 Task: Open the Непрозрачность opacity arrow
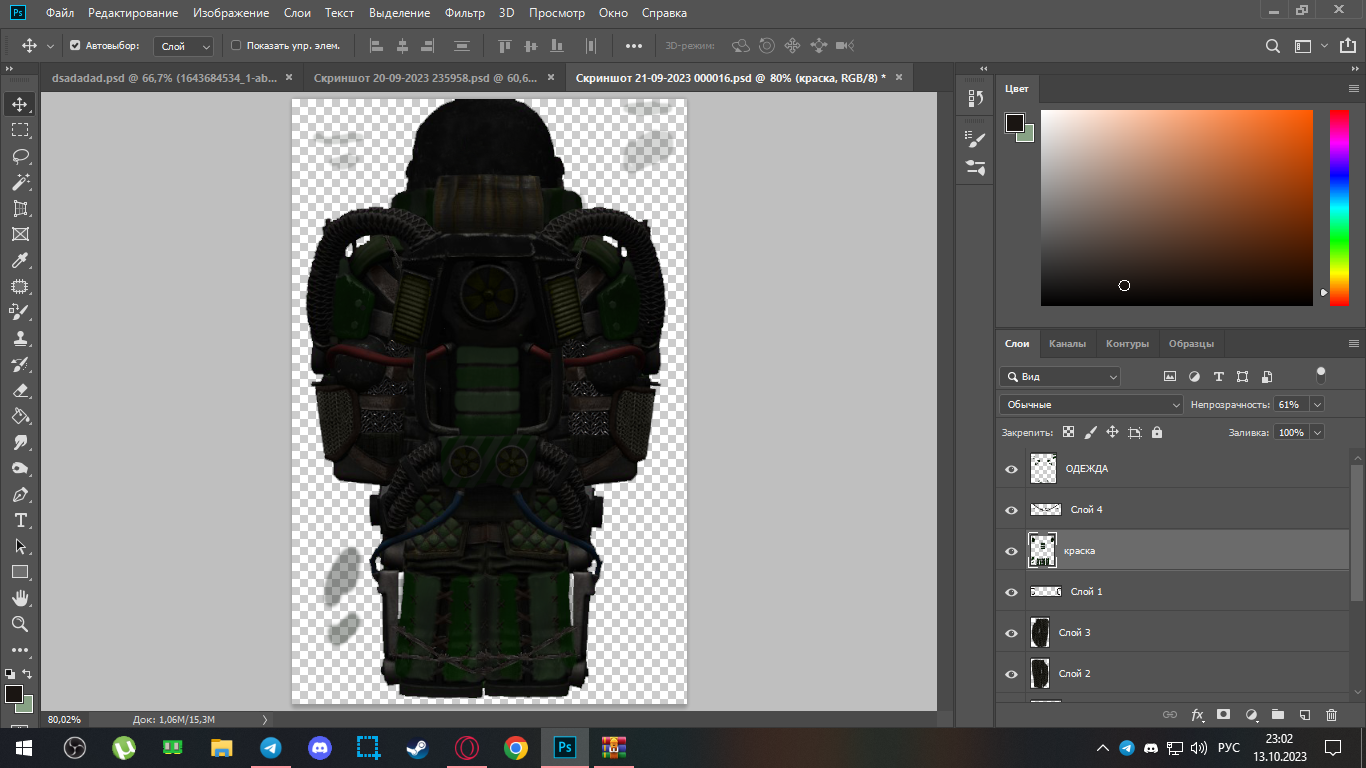tap(1316, 404)
